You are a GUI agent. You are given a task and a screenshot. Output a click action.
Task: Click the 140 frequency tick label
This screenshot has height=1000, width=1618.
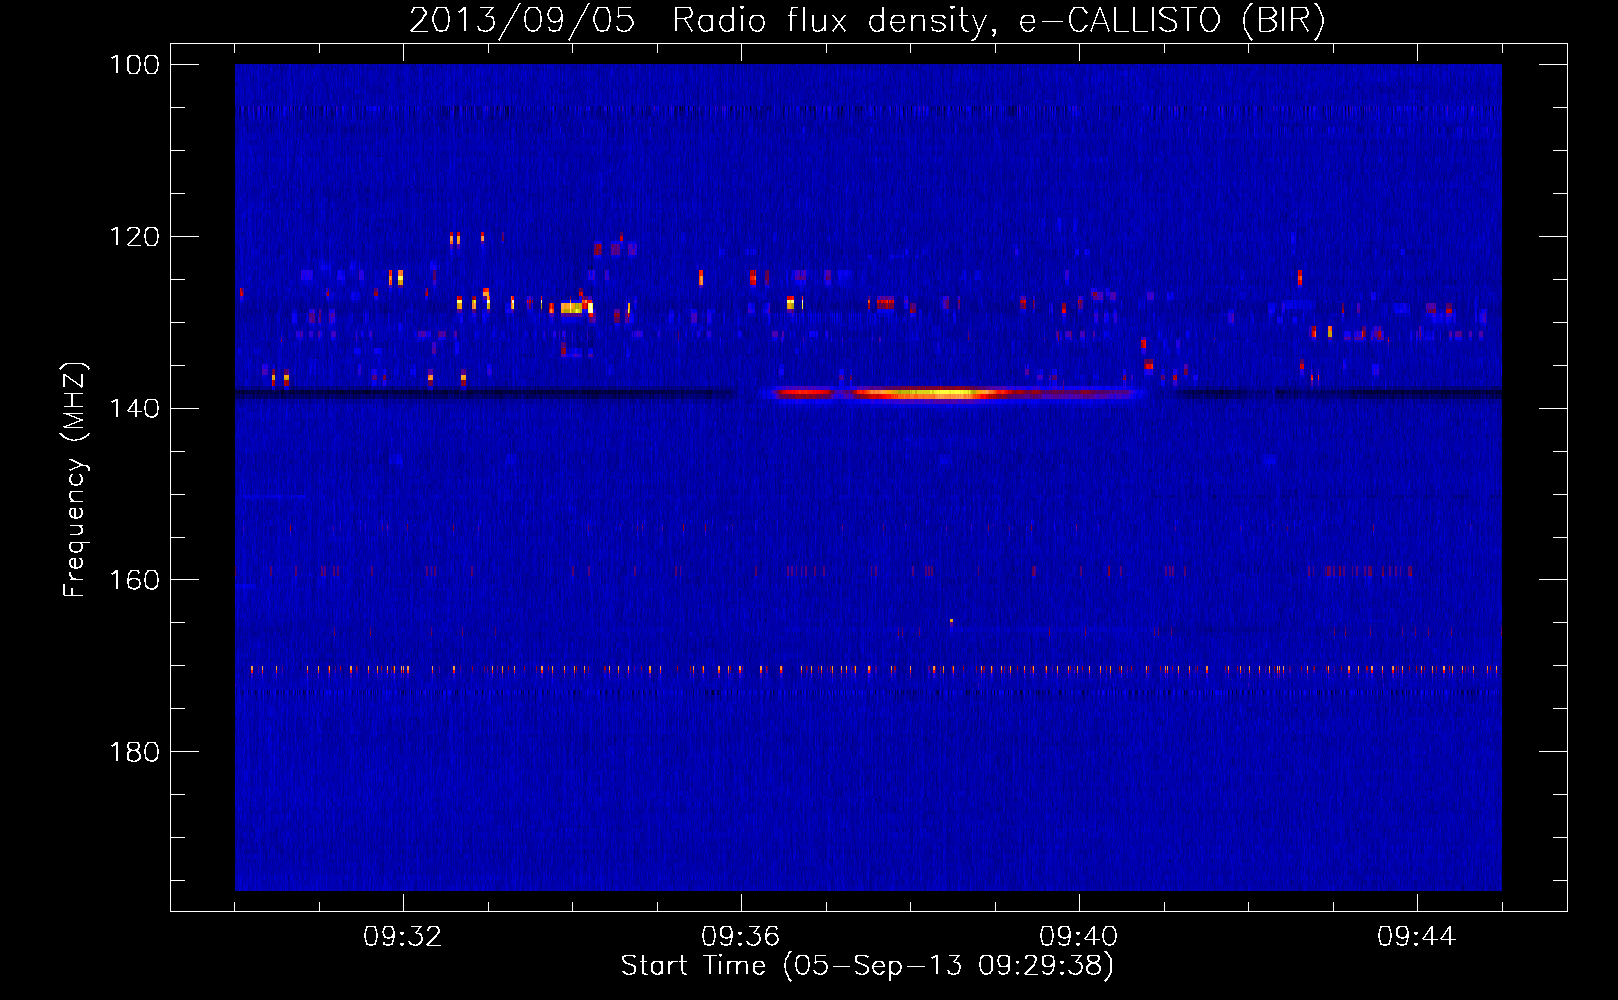click(134, 408)
